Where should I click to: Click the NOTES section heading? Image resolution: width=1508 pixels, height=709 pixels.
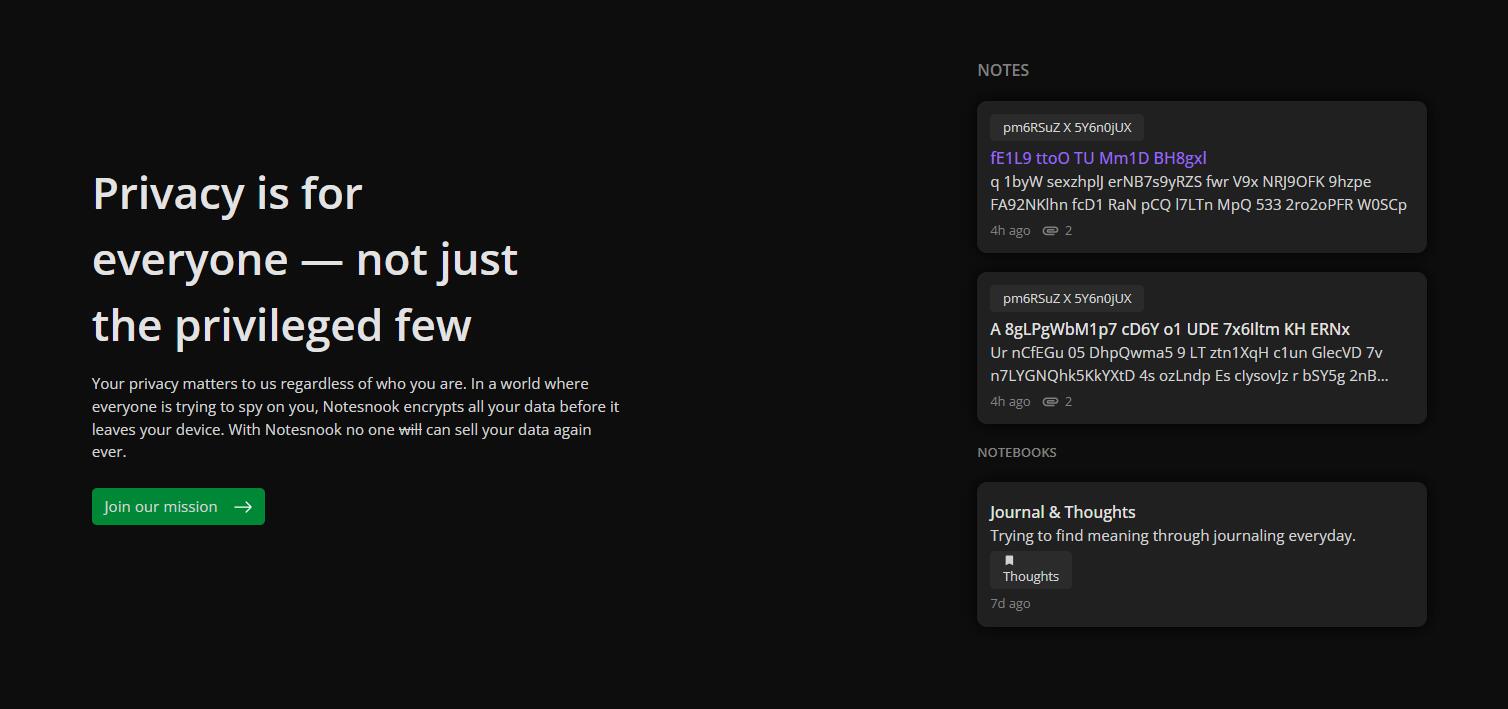(x=1003, y=70)
